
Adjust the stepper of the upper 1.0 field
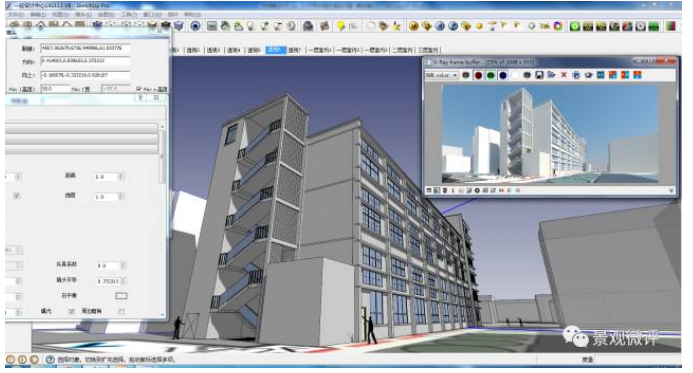121,177
